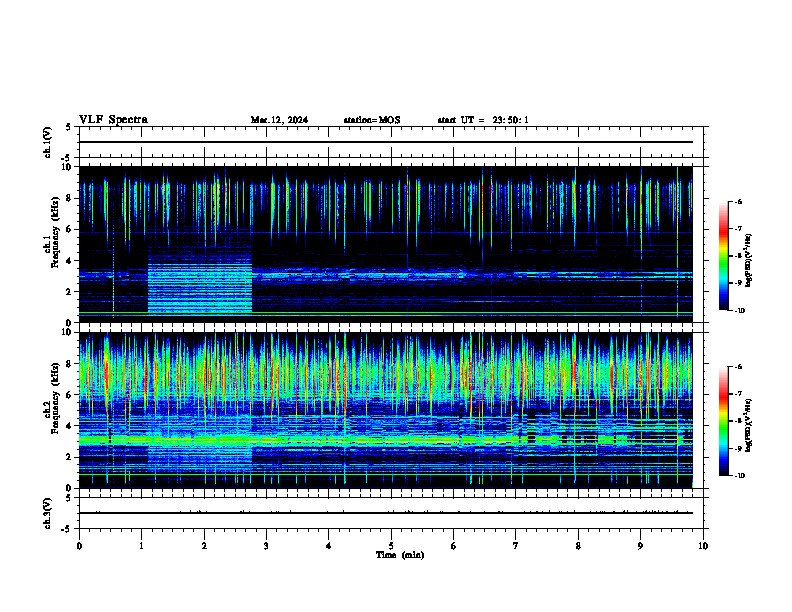Select the "start UT = 23:50: 1" text
This screenshot has width=792, height=612.
483,120
